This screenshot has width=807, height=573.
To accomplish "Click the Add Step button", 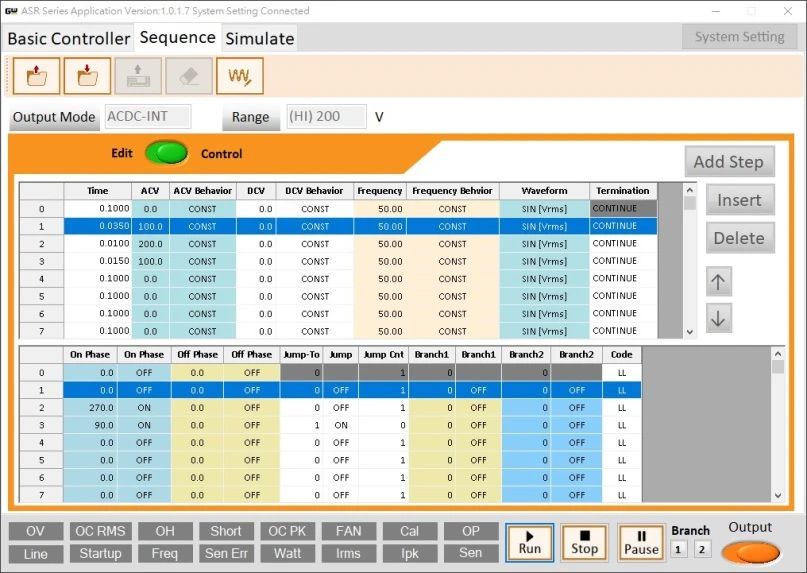I will pos(729,162).
